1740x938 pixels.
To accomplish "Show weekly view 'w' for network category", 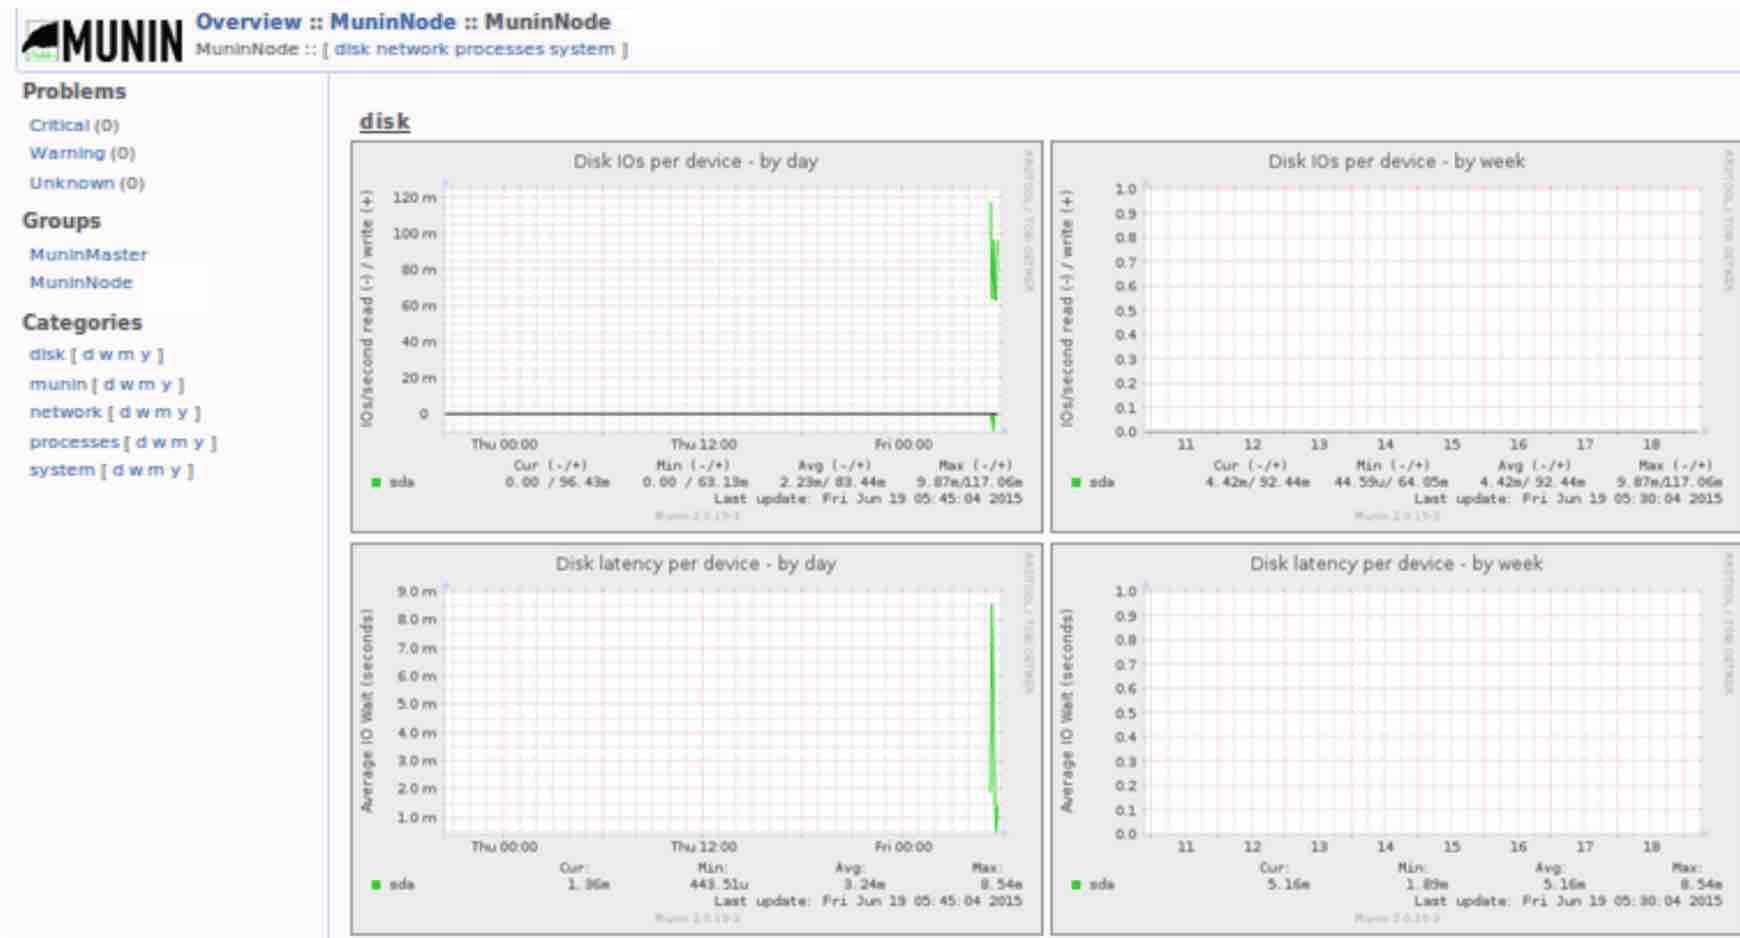I will (x=143, y=412).
